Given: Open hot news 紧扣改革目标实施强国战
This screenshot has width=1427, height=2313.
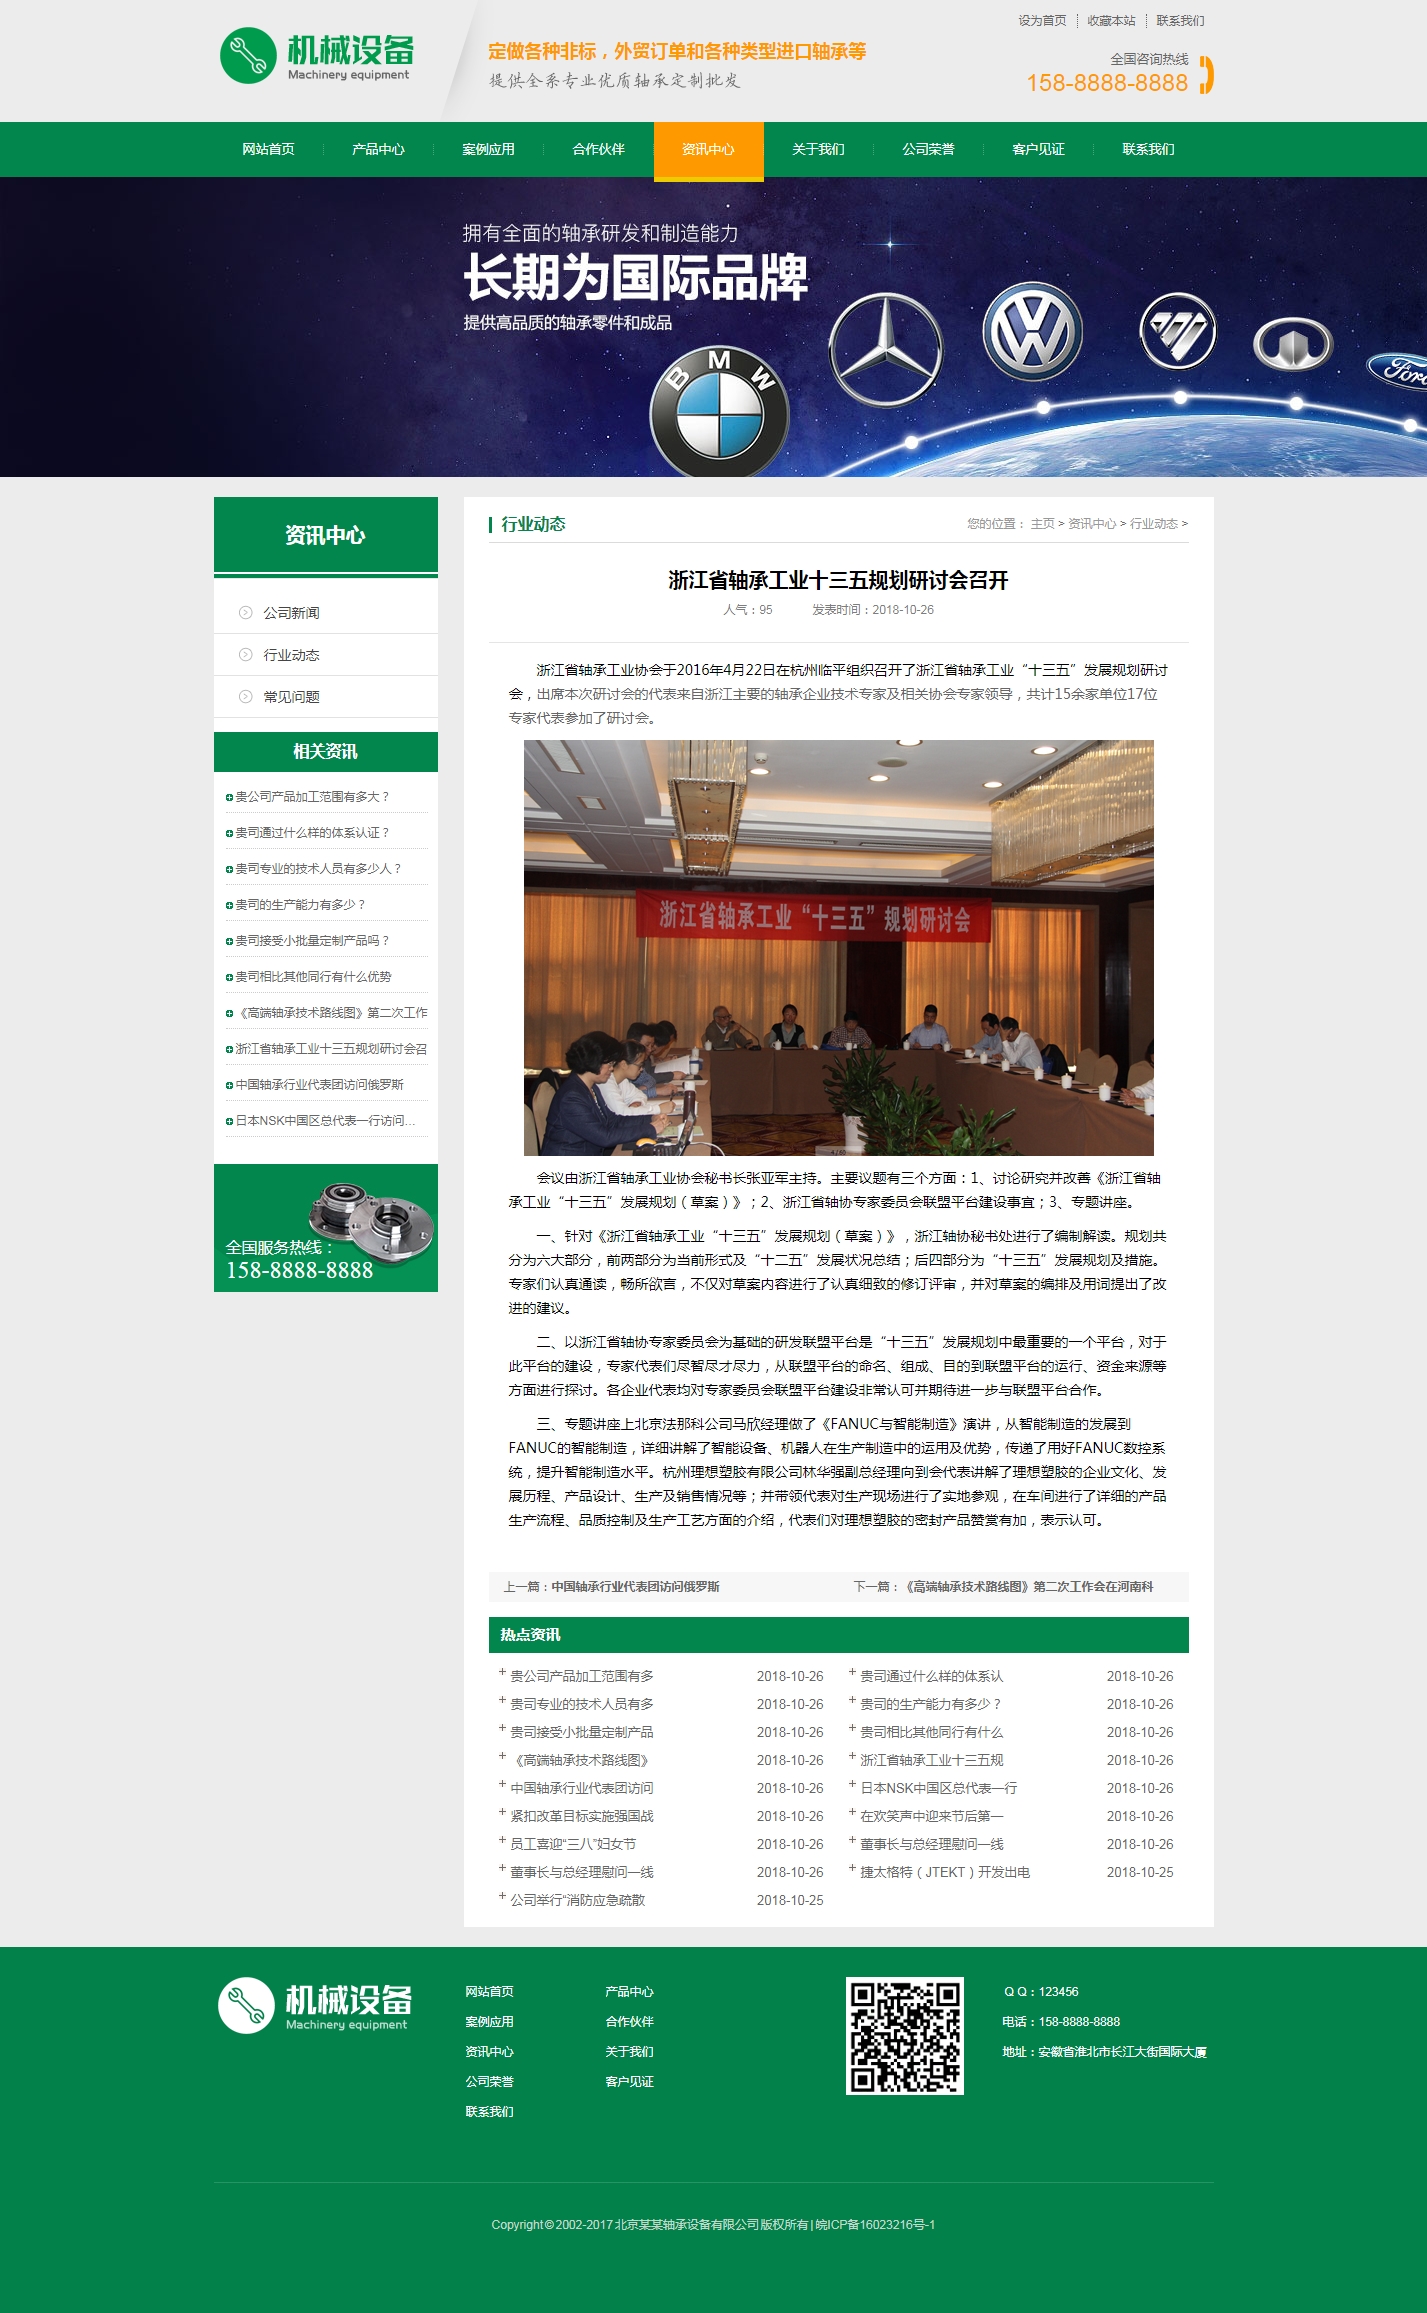Looking at the screenshot, I should 581,1817.
